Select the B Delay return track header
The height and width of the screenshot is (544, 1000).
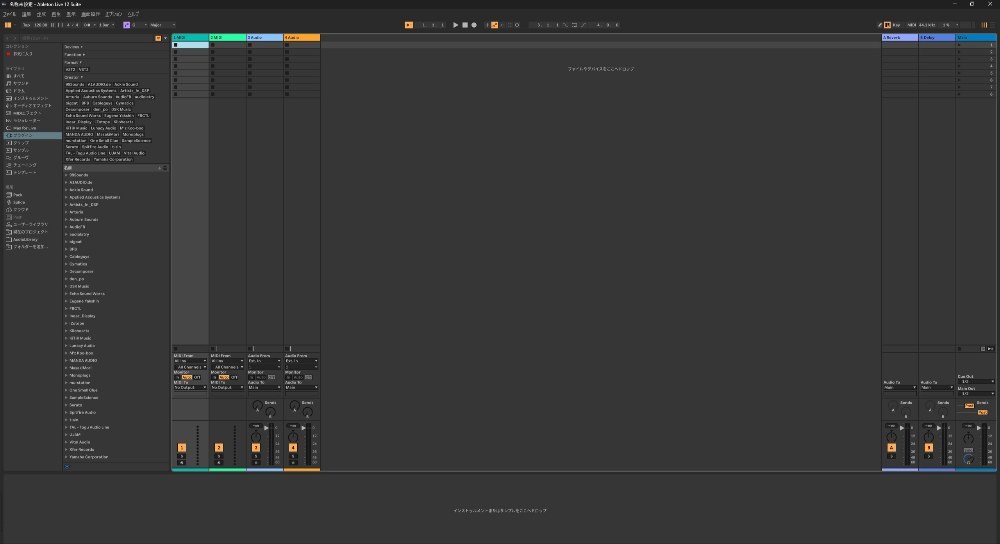[936, 38]
